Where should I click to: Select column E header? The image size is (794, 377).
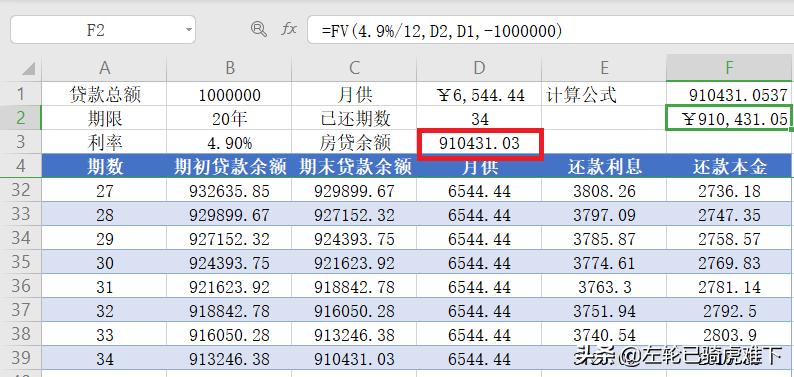pyautogui.click(x=604, y=68)
